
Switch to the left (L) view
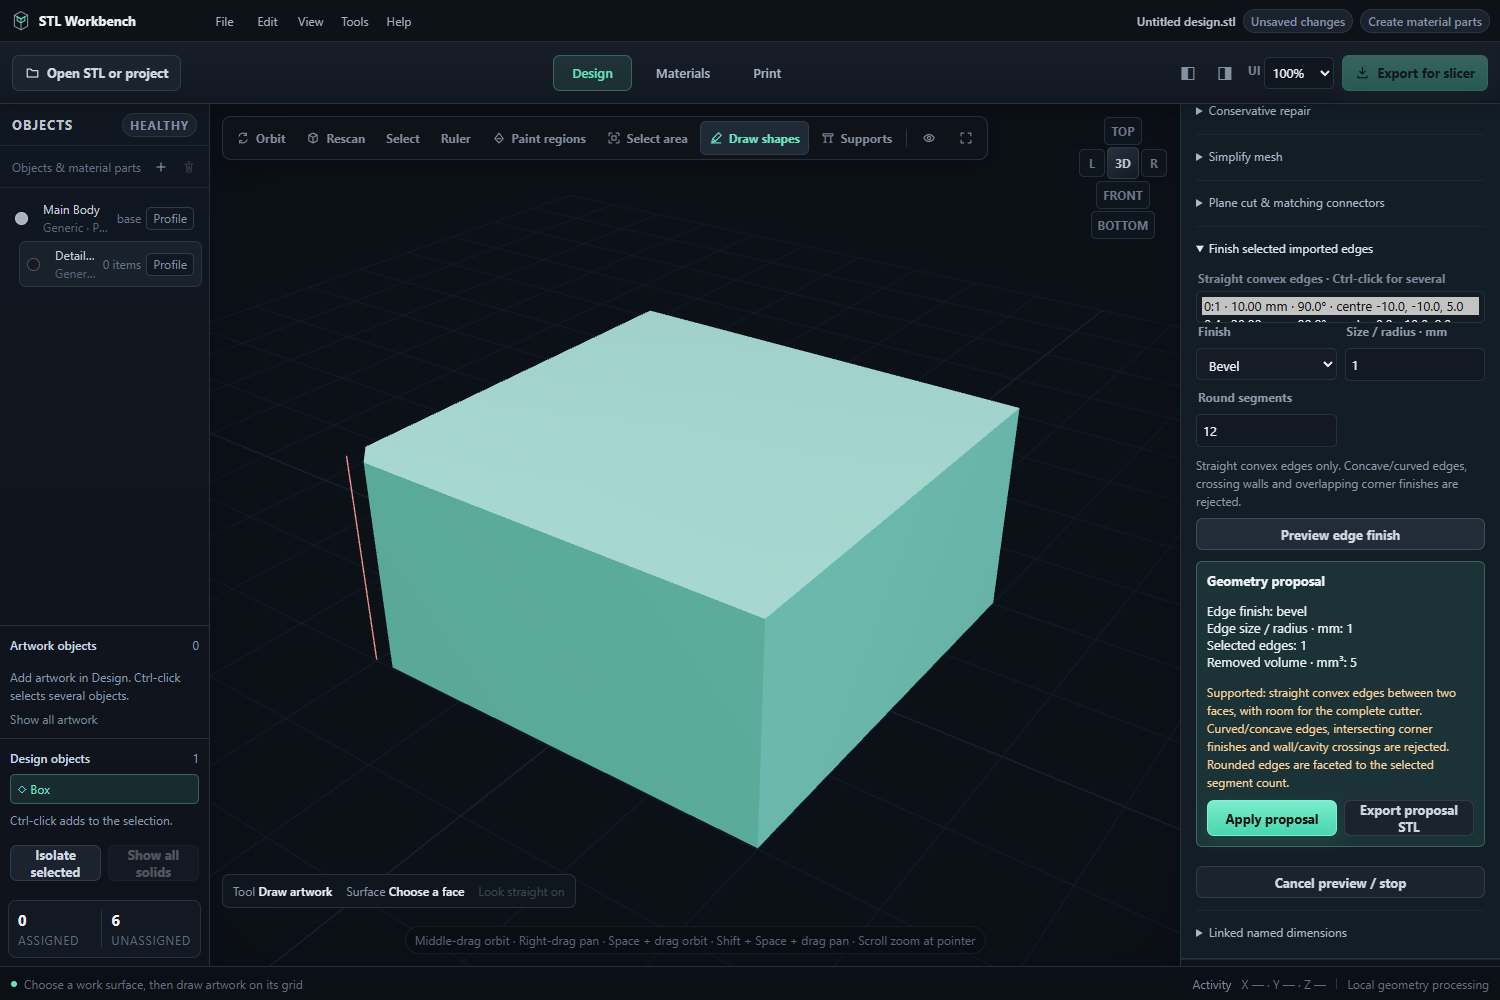coord(1092,163)
